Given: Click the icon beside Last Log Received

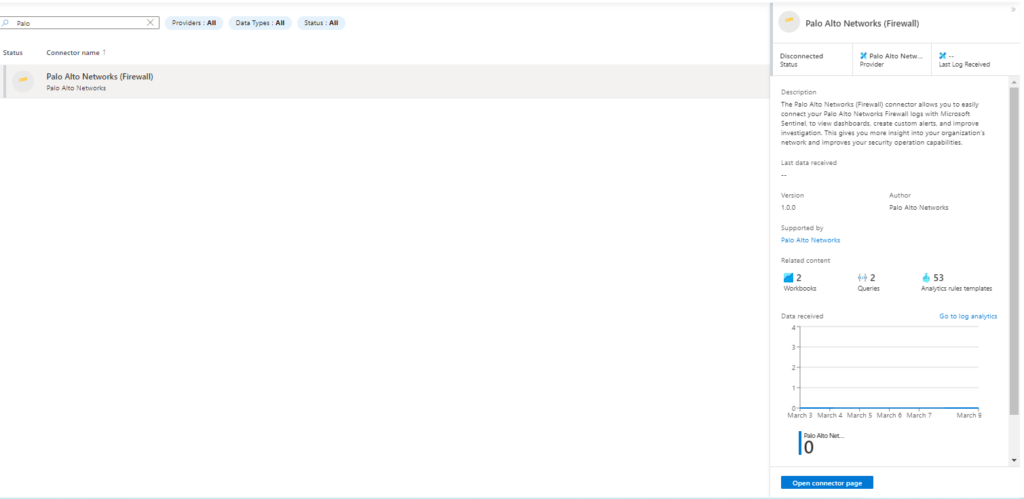Looking at the screenshot, I should (942, 56).
